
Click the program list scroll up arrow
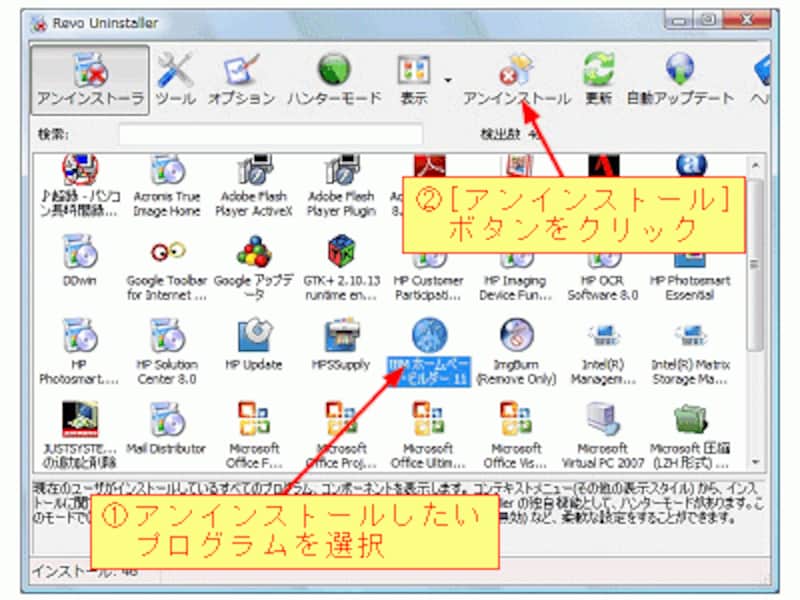756,165
